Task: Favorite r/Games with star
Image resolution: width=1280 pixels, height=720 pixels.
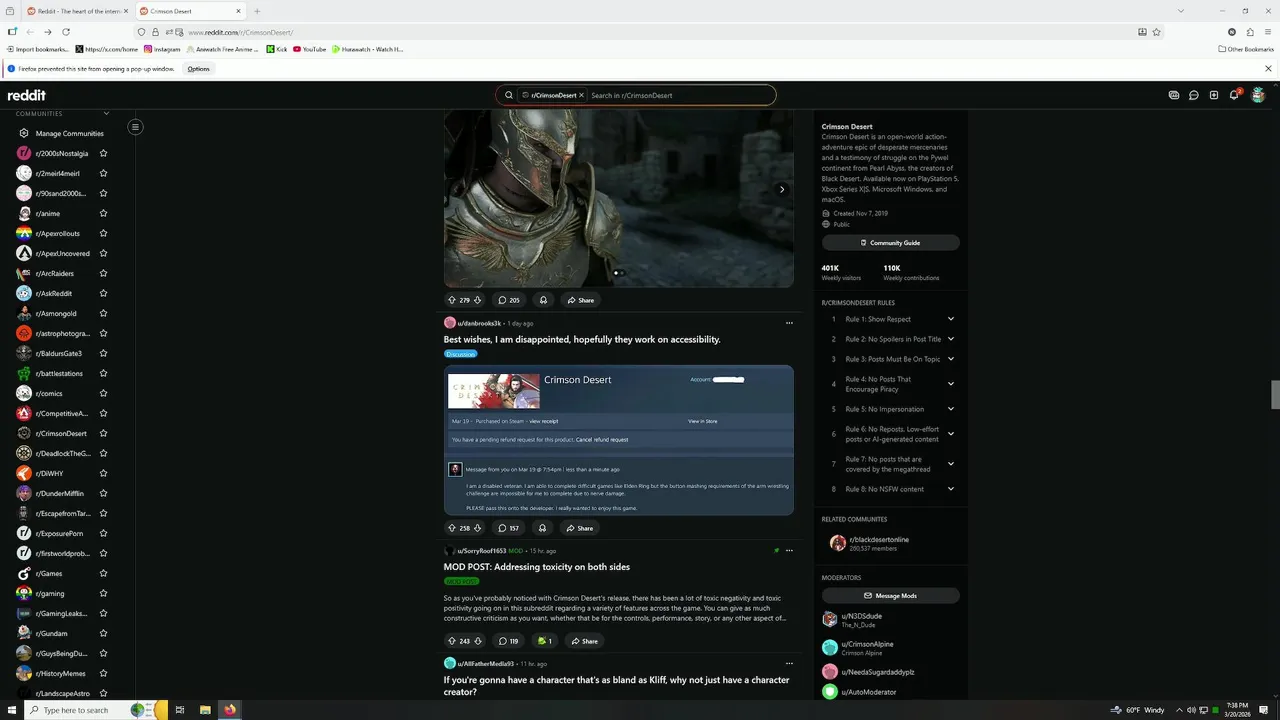Action: pyautogui.click(x=103, y=573)
